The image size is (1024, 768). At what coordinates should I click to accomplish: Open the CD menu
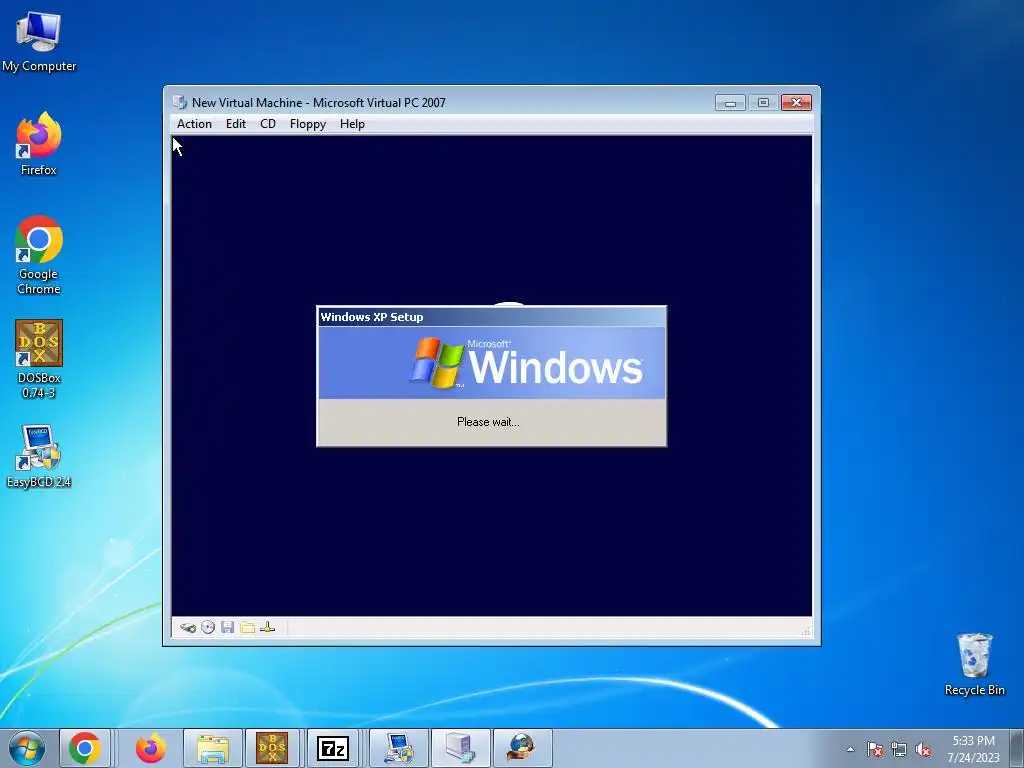coord(268,123)
